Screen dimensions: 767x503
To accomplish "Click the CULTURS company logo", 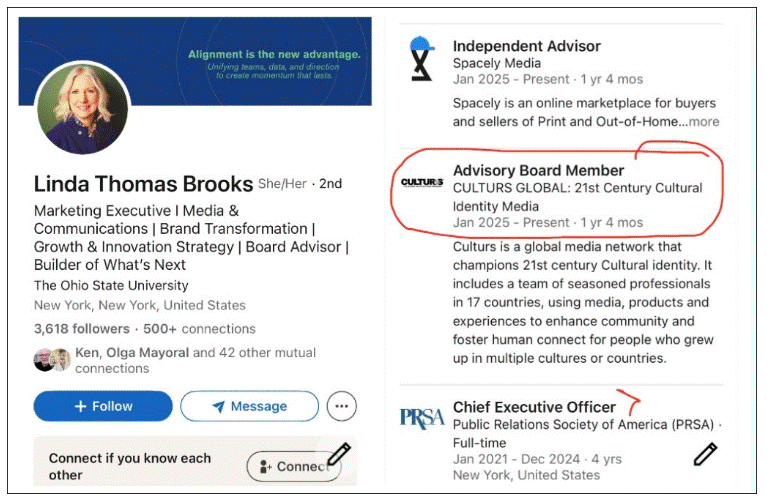I will (421, 182).
